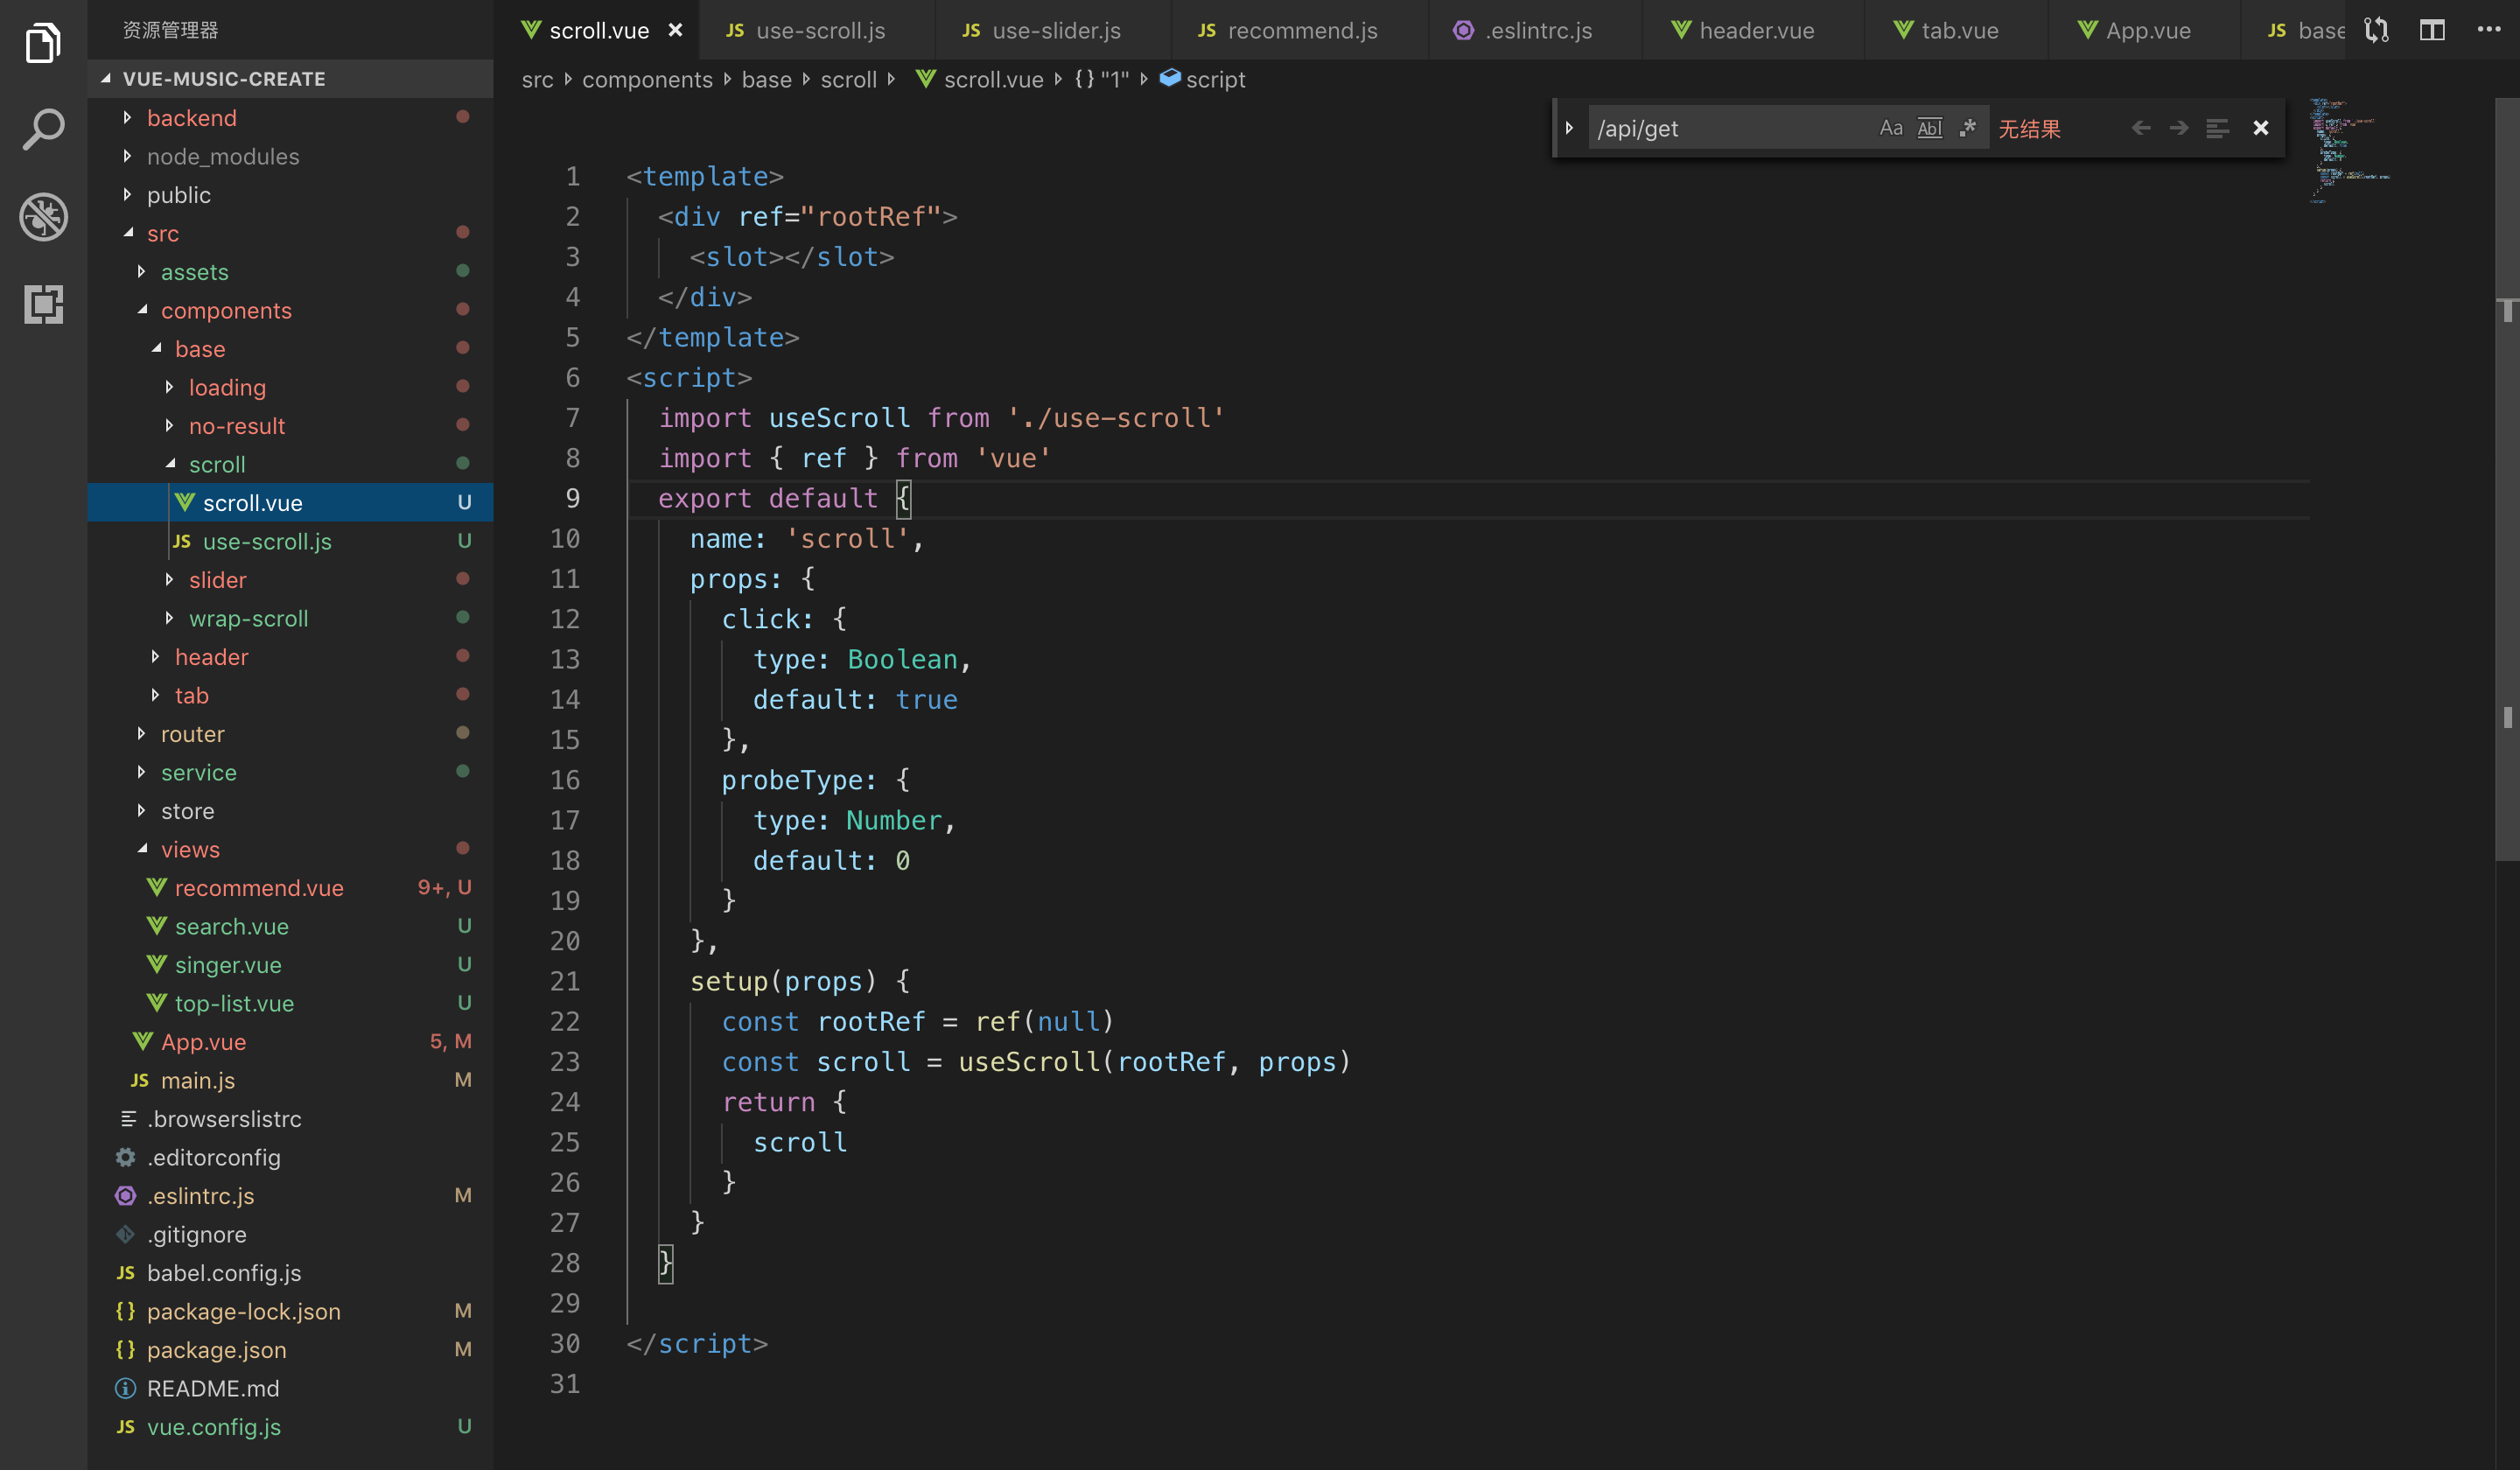The image size is (2520, 1470).
Task: Go to next match arrow
Action: click(x=2178, y=128)
